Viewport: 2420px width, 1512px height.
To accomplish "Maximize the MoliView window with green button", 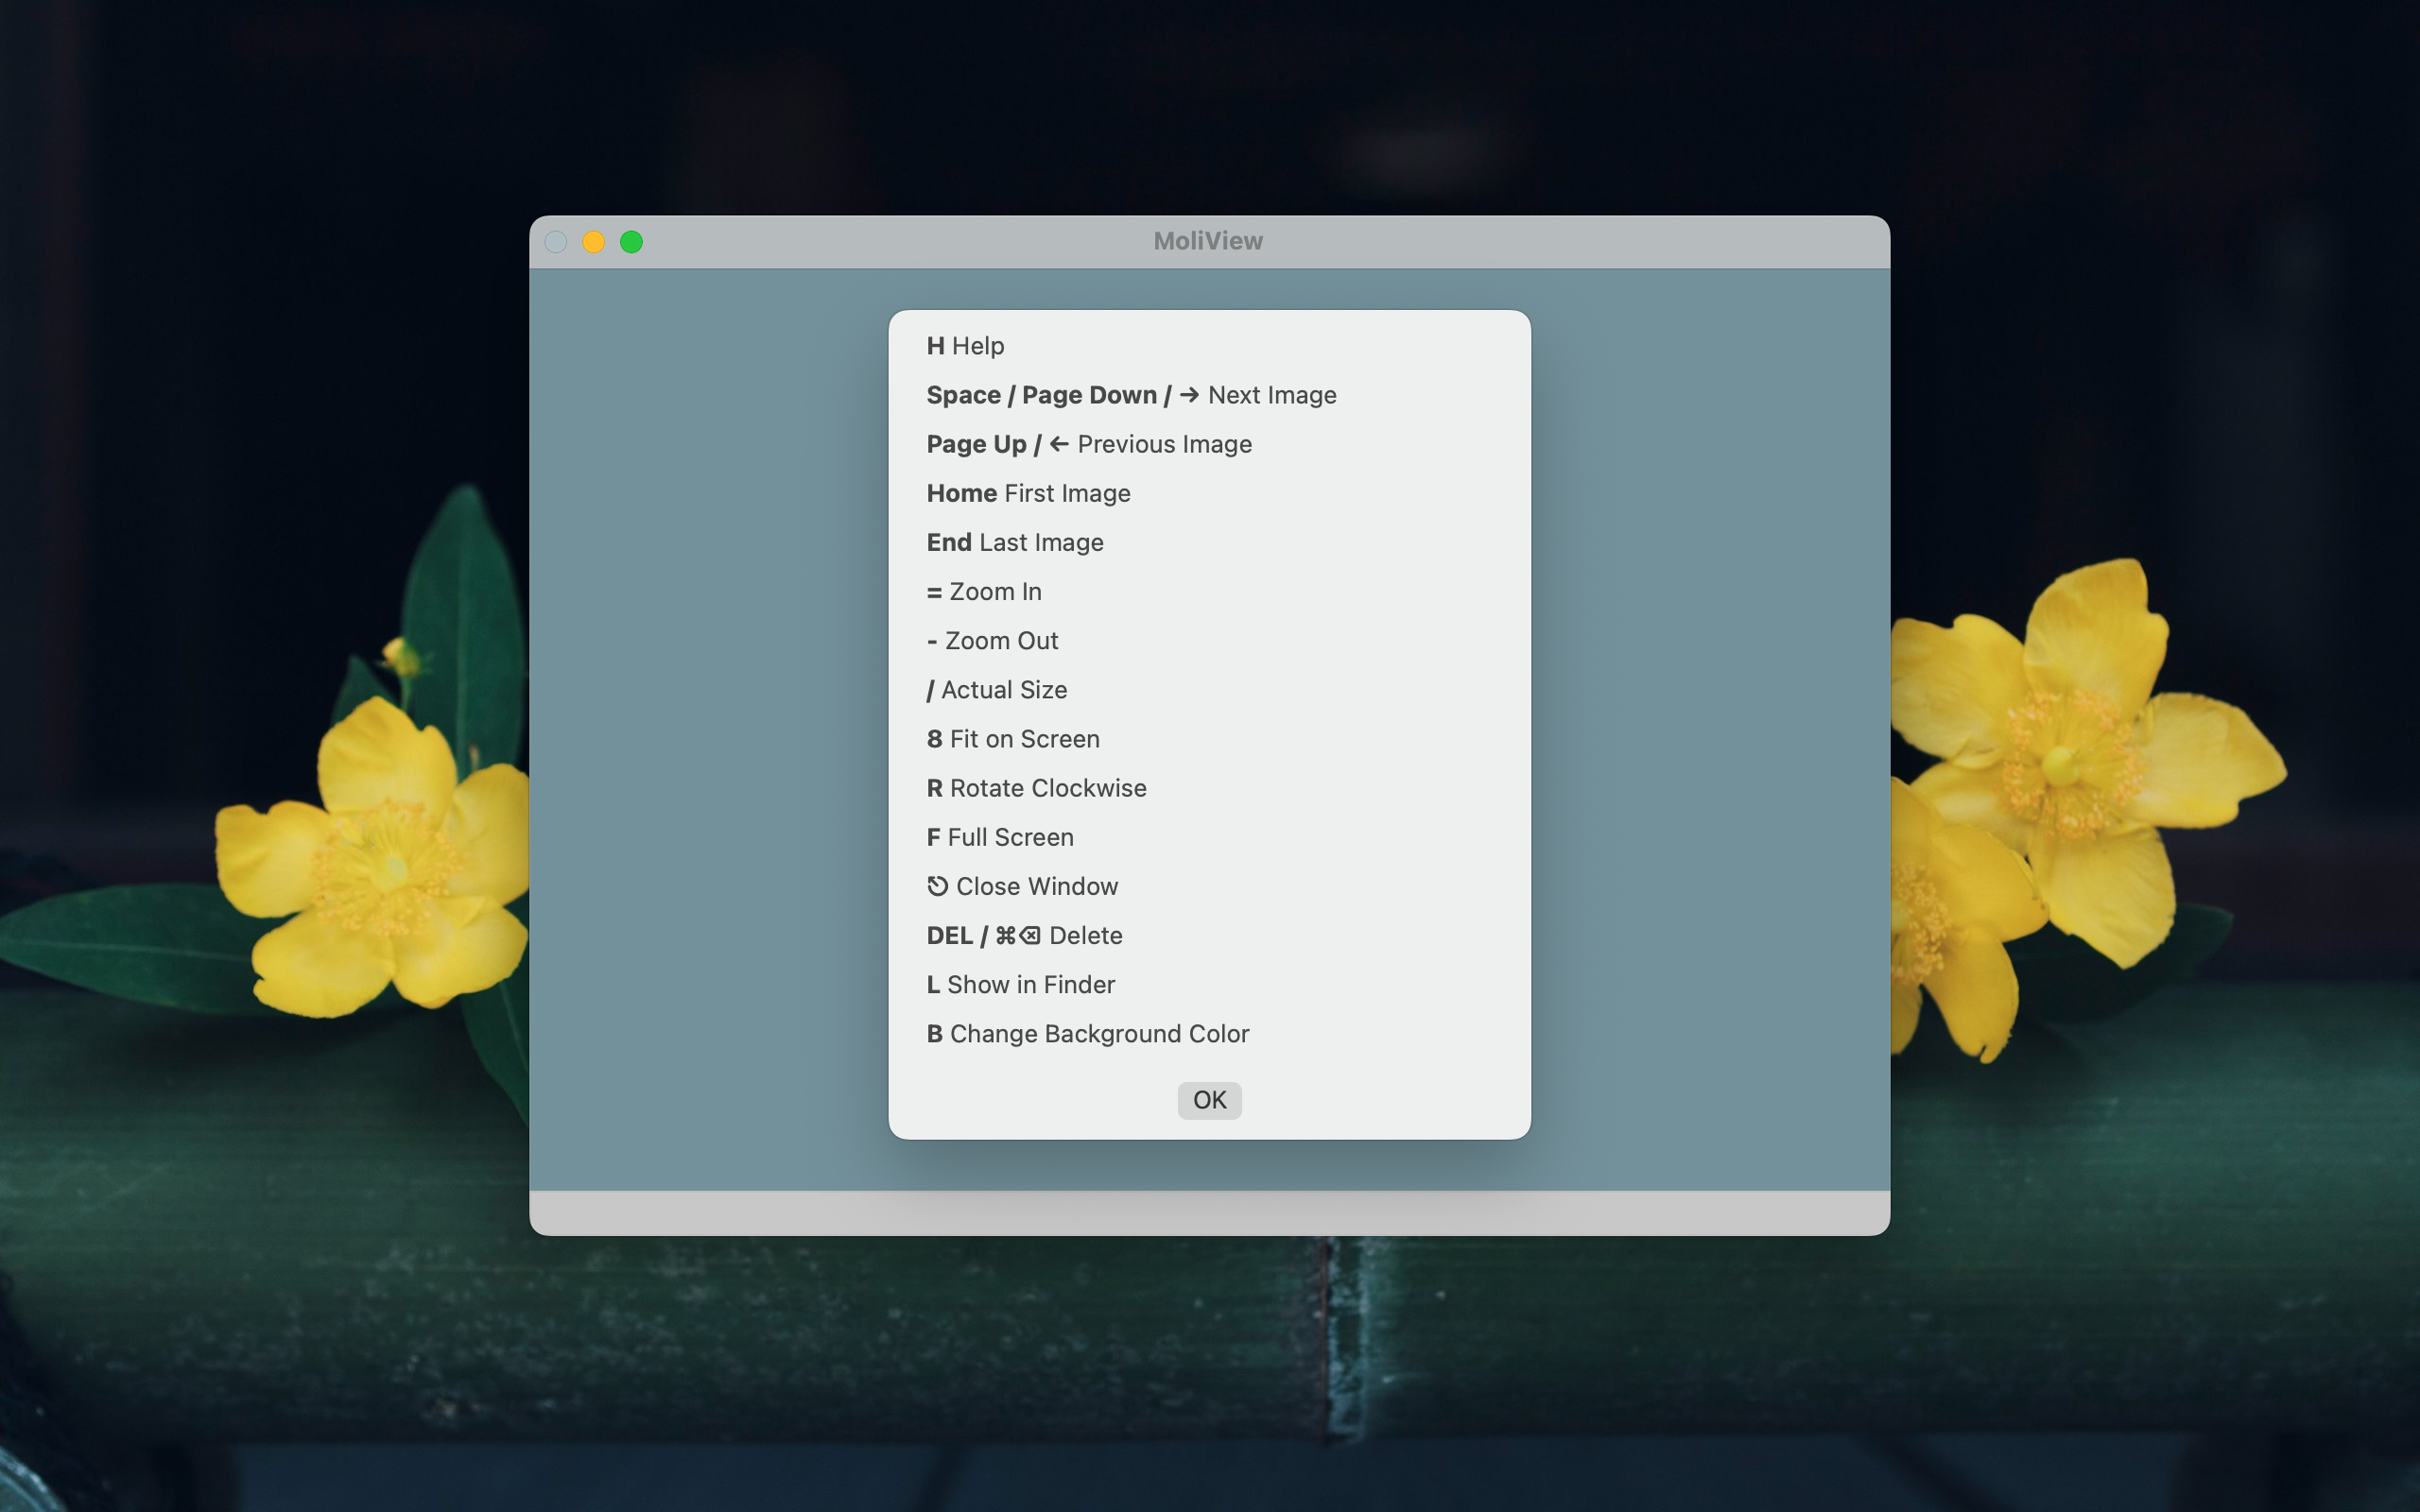I will [x=631, y=242].
